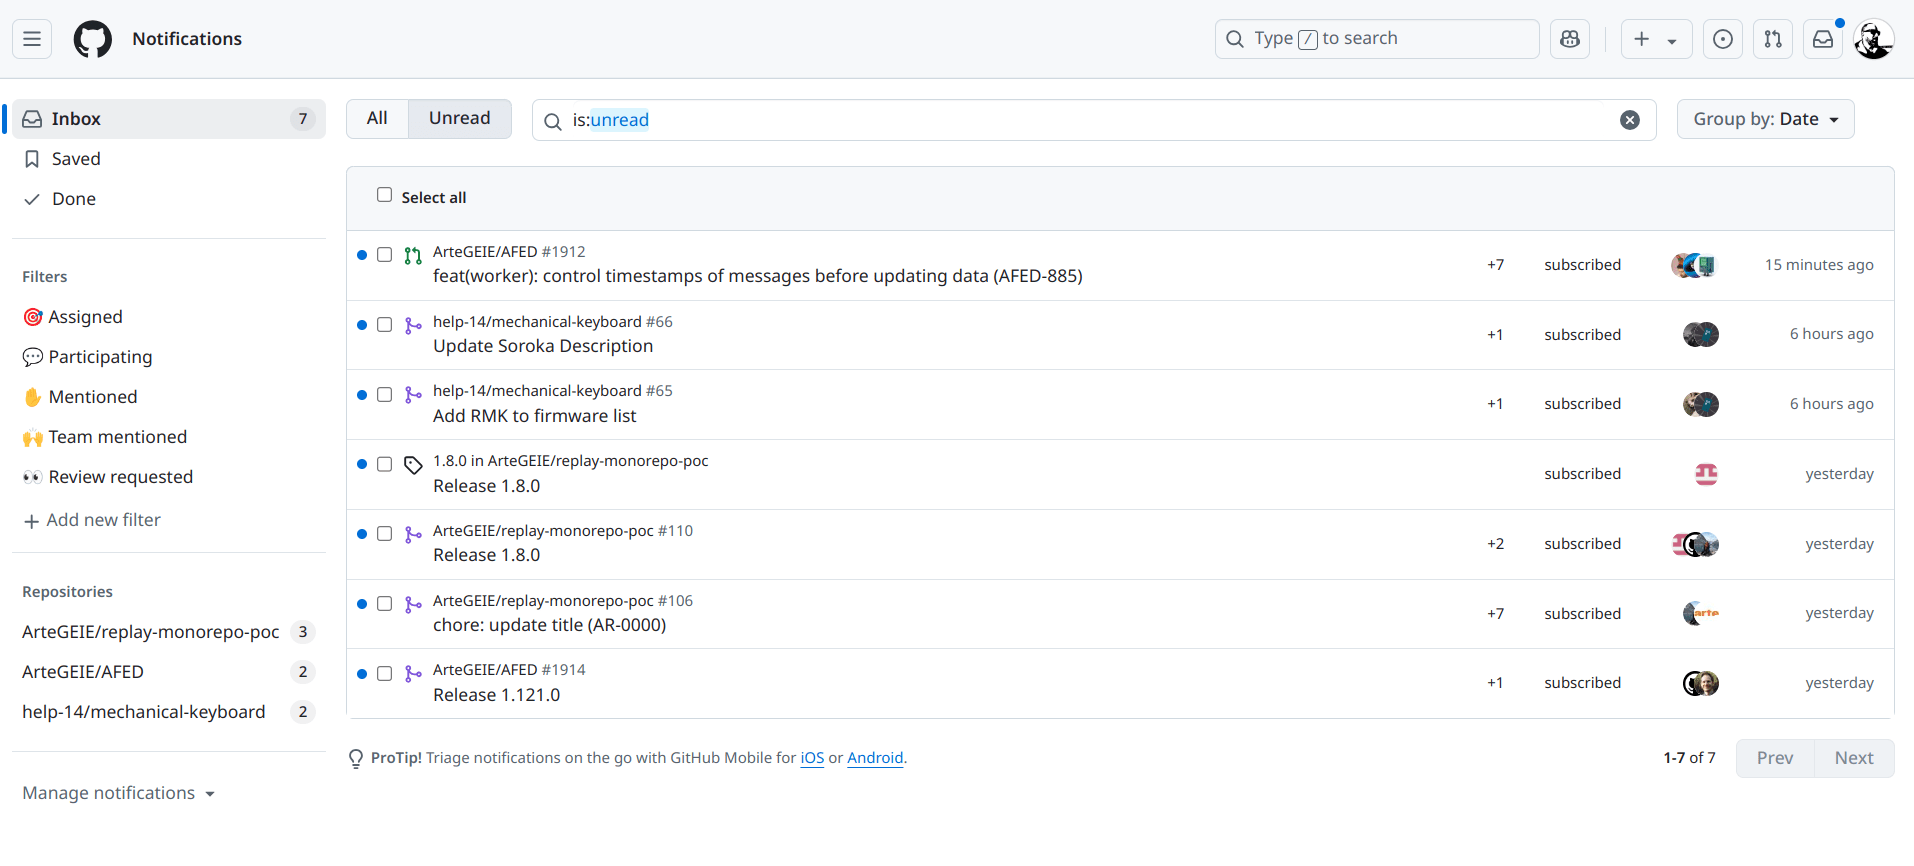Click the merge icon for replay-monorepo-poc #106
This screenshot has height=866, width=1914.
coord(413,605)
